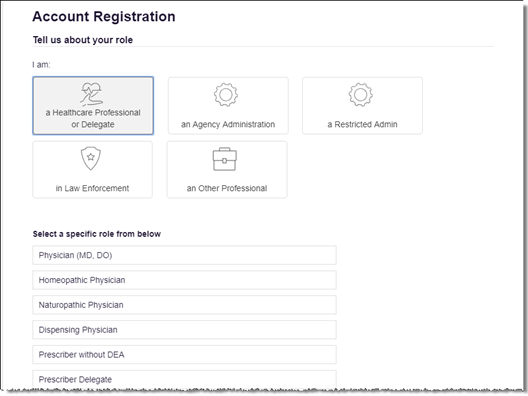Select Homeopathic Physician role
Image resolution: width=528 pixels, height=396 pixels.
pyautogui.click(x=185, y=280)
